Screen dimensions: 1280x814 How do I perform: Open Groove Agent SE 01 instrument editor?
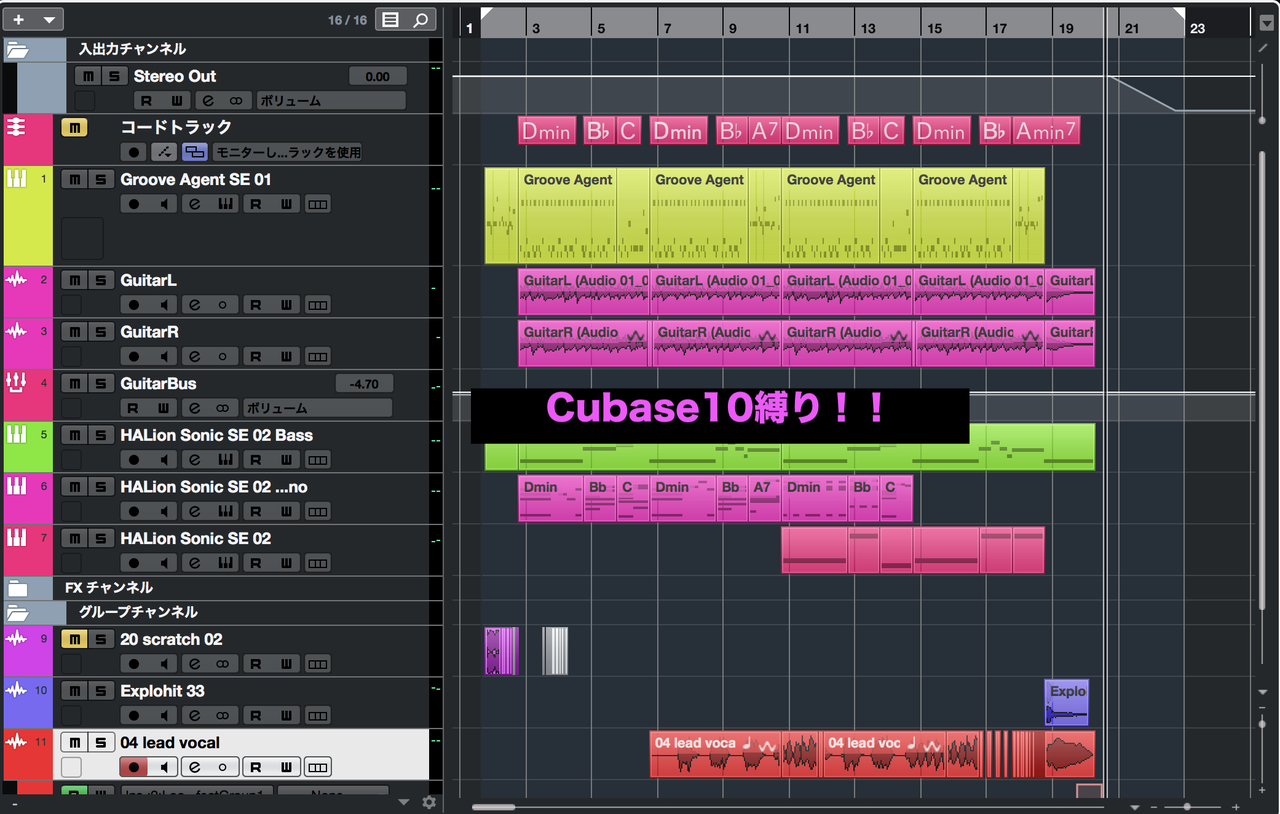(226, 205)
